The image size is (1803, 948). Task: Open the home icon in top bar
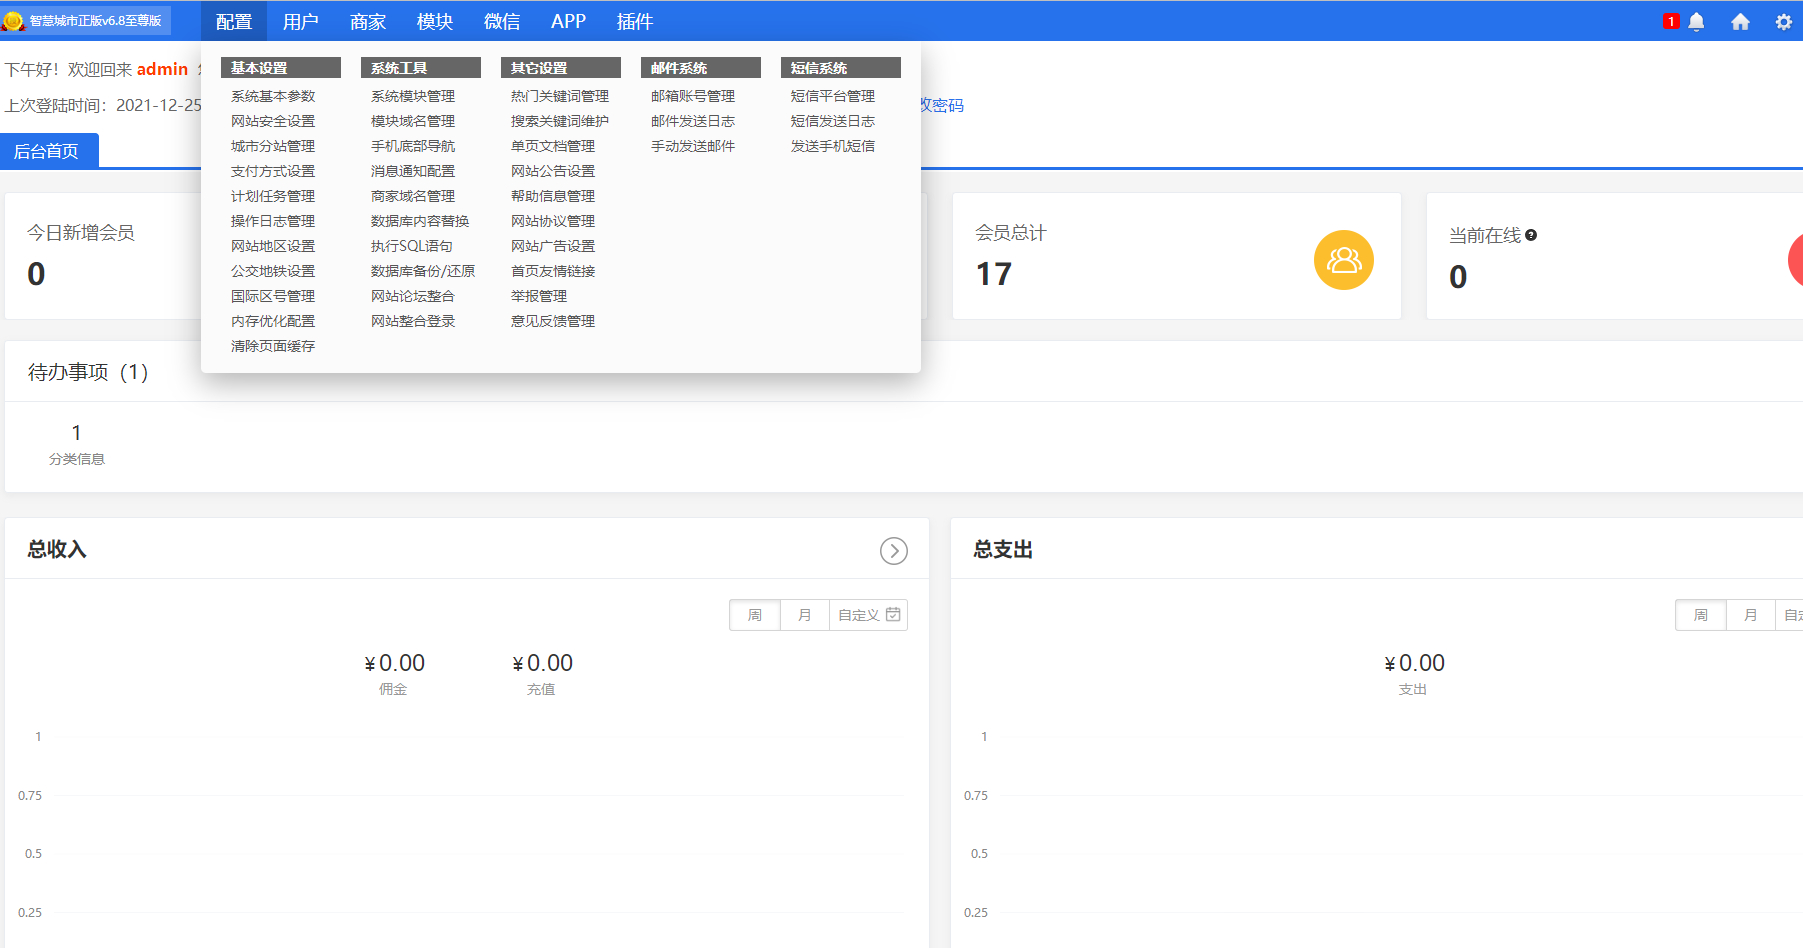point(1740,21)
